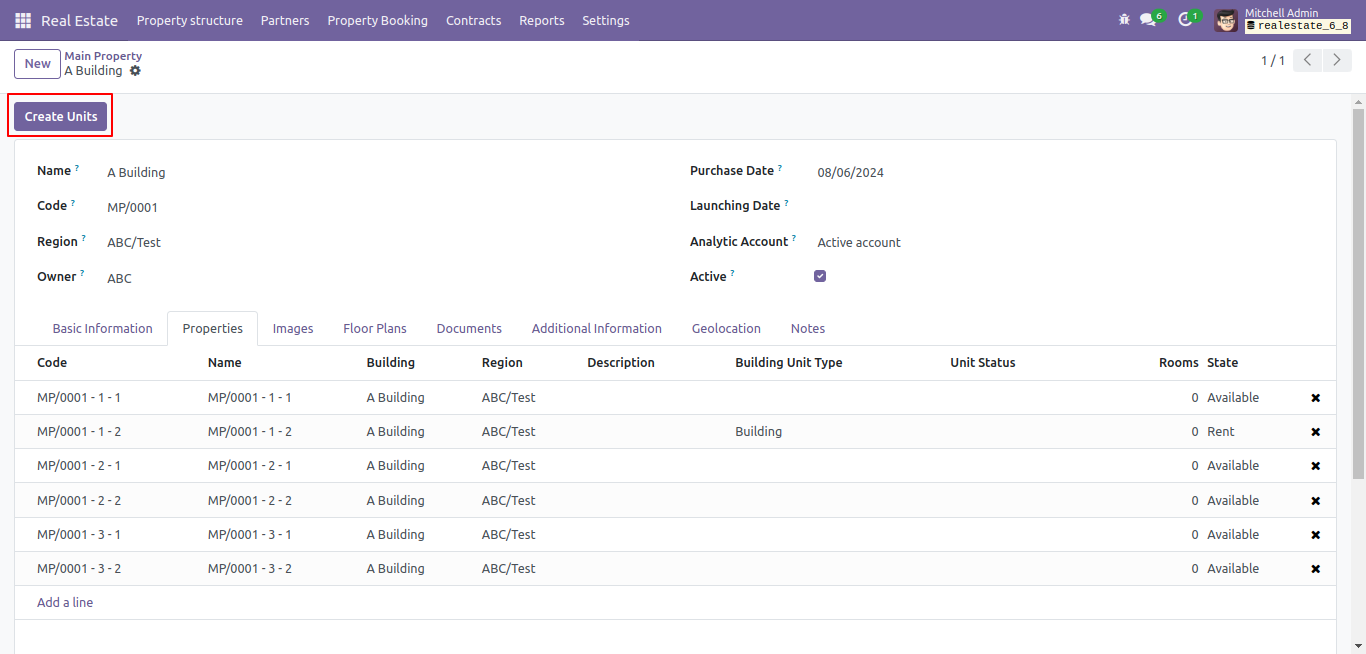Open Partners menu
Image resolution: width=1366 pixels, height=654 pixels.
coord(285,20)
